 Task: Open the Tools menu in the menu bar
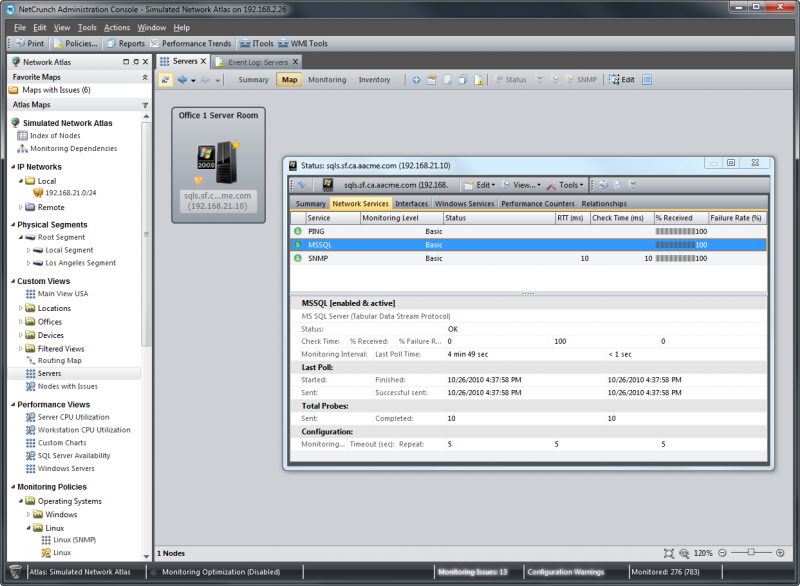[x=87, y=28]
